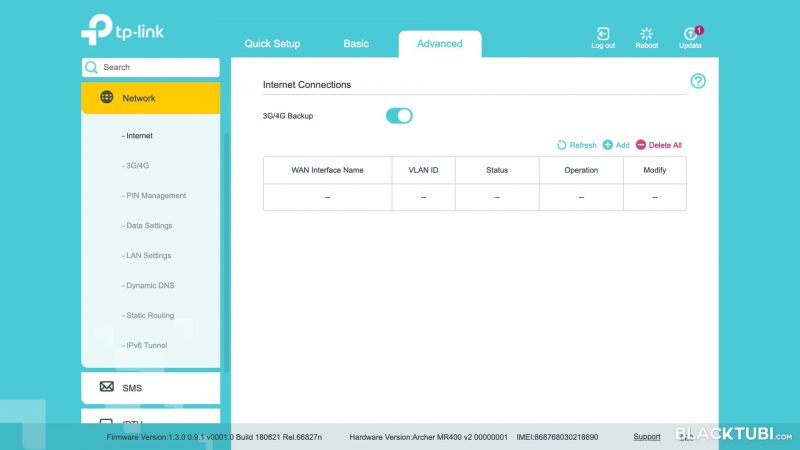
Task: Open the Internet submenu item
Action: (137, 136)
